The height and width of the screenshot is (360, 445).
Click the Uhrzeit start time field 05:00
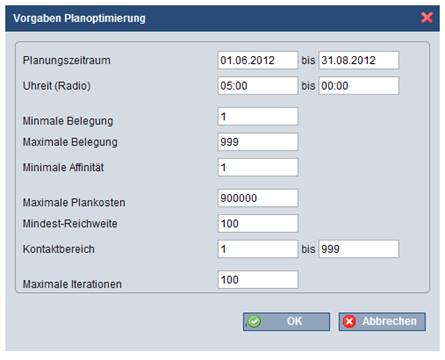click(x=258, y=86)
